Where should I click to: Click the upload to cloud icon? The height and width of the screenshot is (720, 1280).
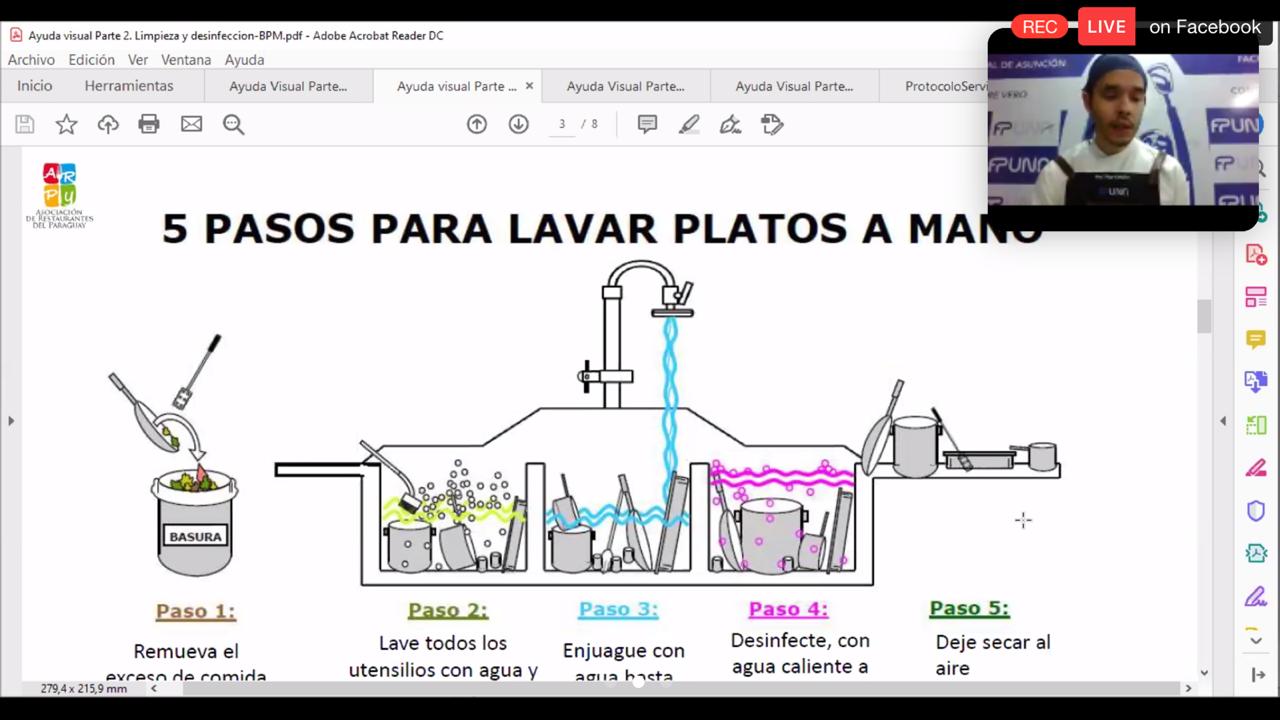click(x=108, y=124)
